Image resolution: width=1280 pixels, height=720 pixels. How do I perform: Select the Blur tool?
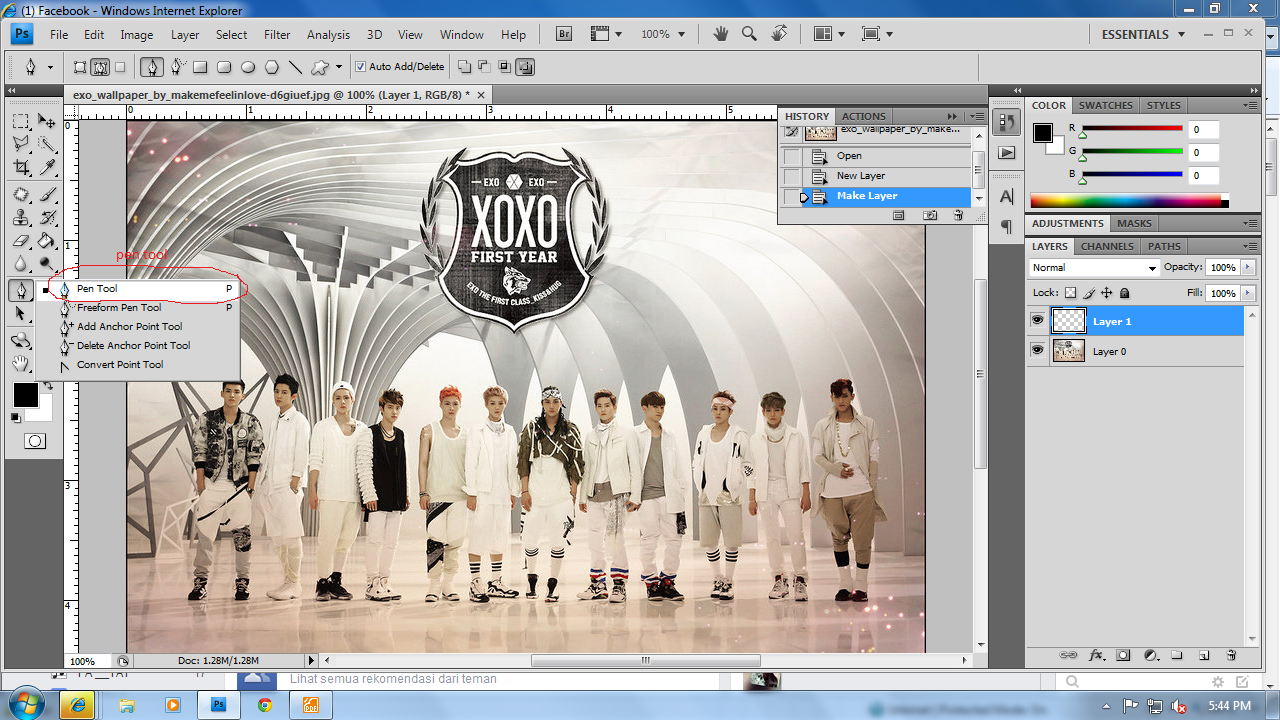[21, 264]
